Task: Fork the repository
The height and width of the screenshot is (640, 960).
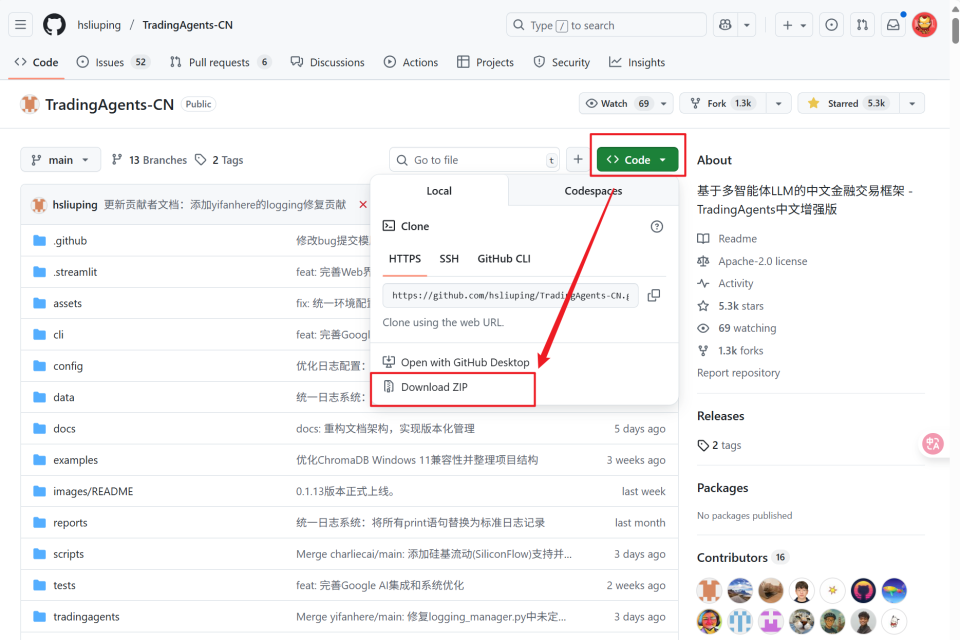Action: 722,104
